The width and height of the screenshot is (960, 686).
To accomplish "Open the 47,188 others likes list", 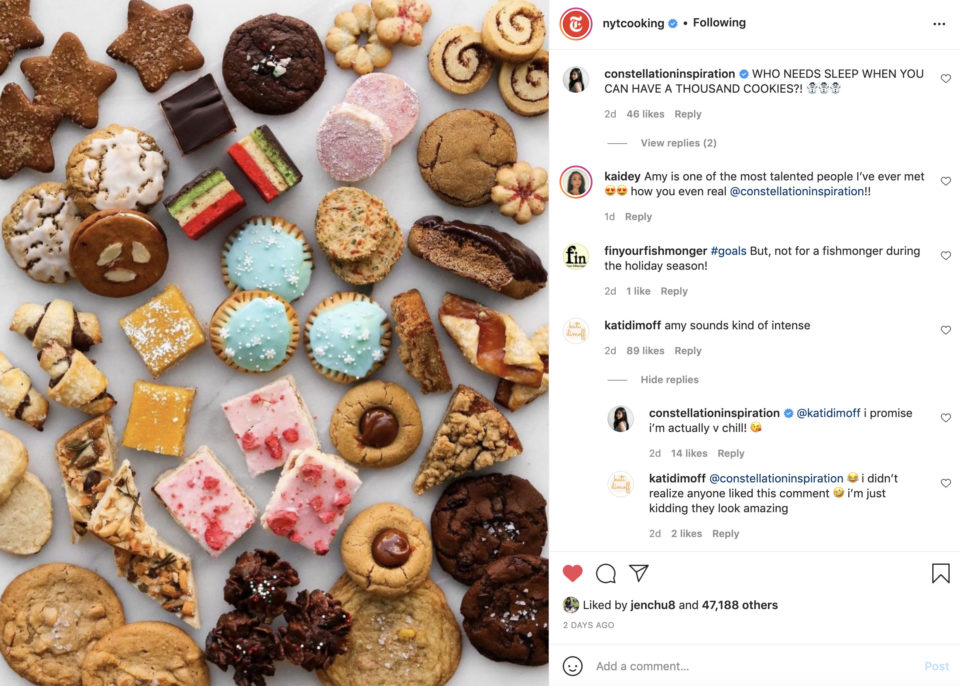I will click(740, 605).
